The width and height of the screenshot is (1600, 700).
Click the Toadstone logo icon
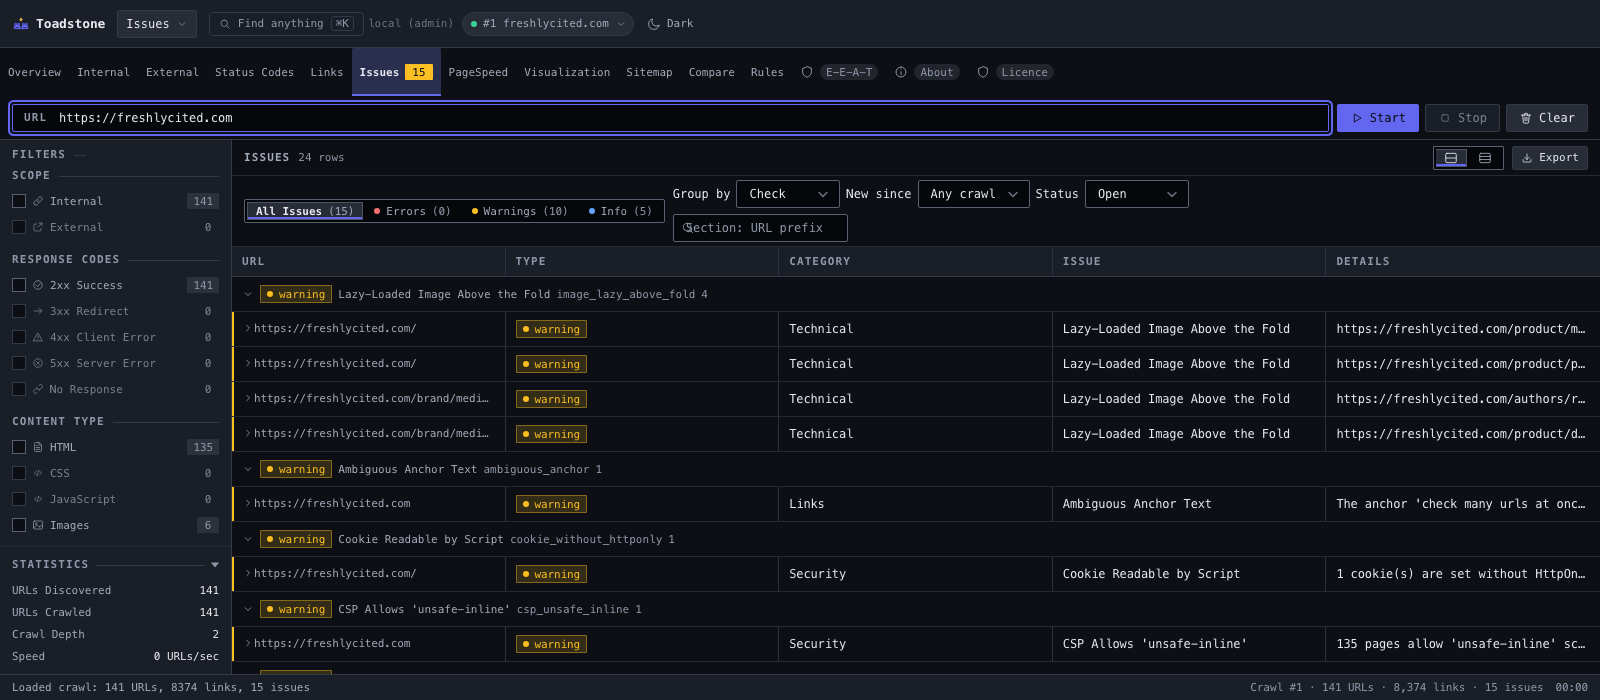(x=21, y=24)
